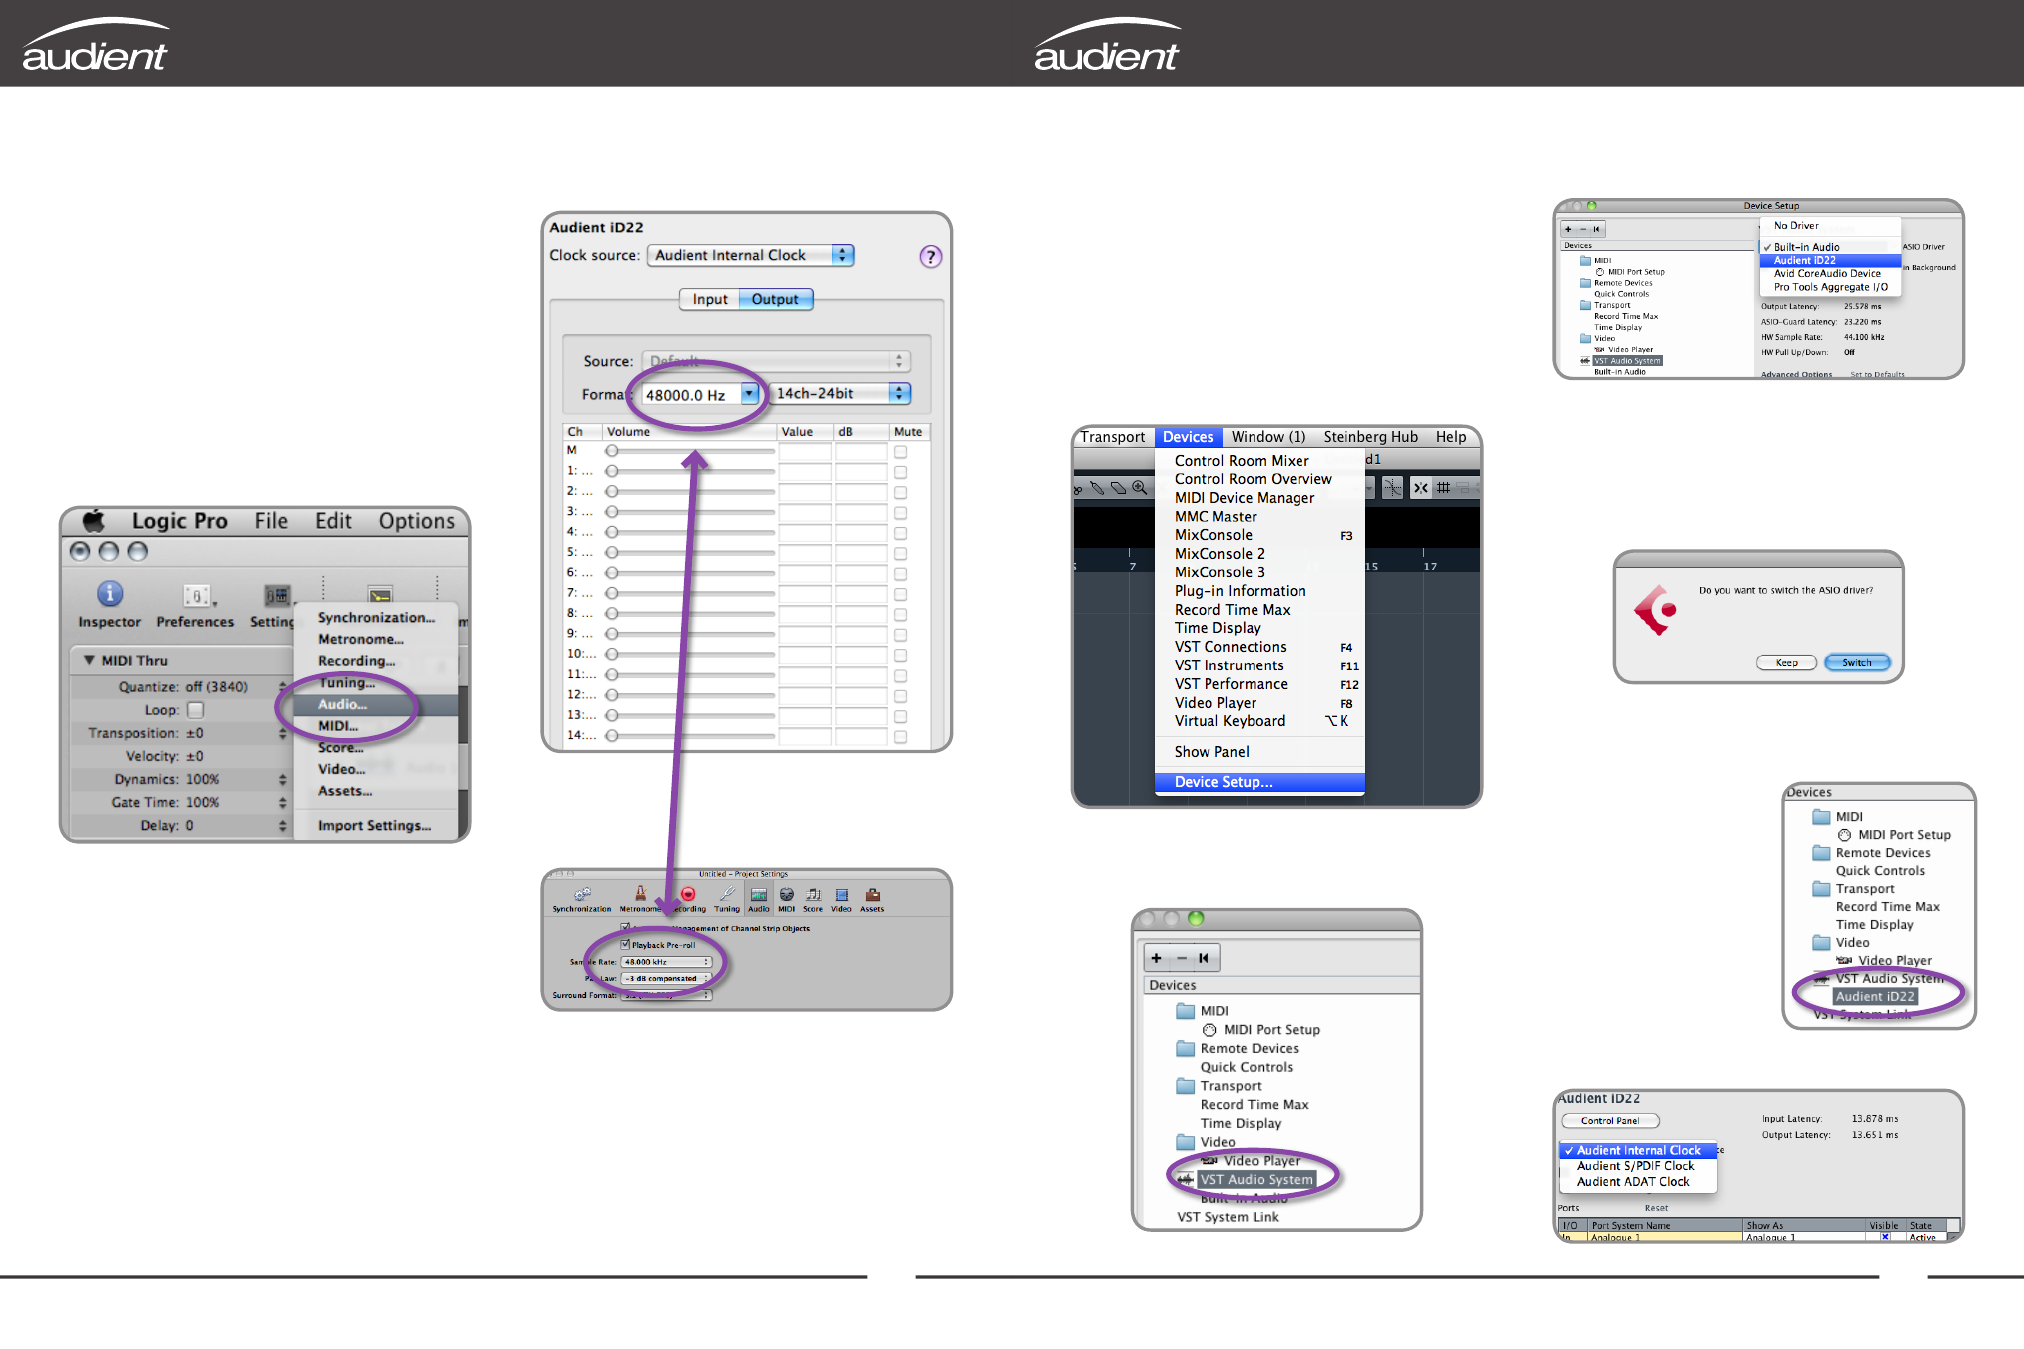The width and height of the screenshot is (2024, 1349).
Task: Choose Import Settings... in Logic menu
Action: 374,826
